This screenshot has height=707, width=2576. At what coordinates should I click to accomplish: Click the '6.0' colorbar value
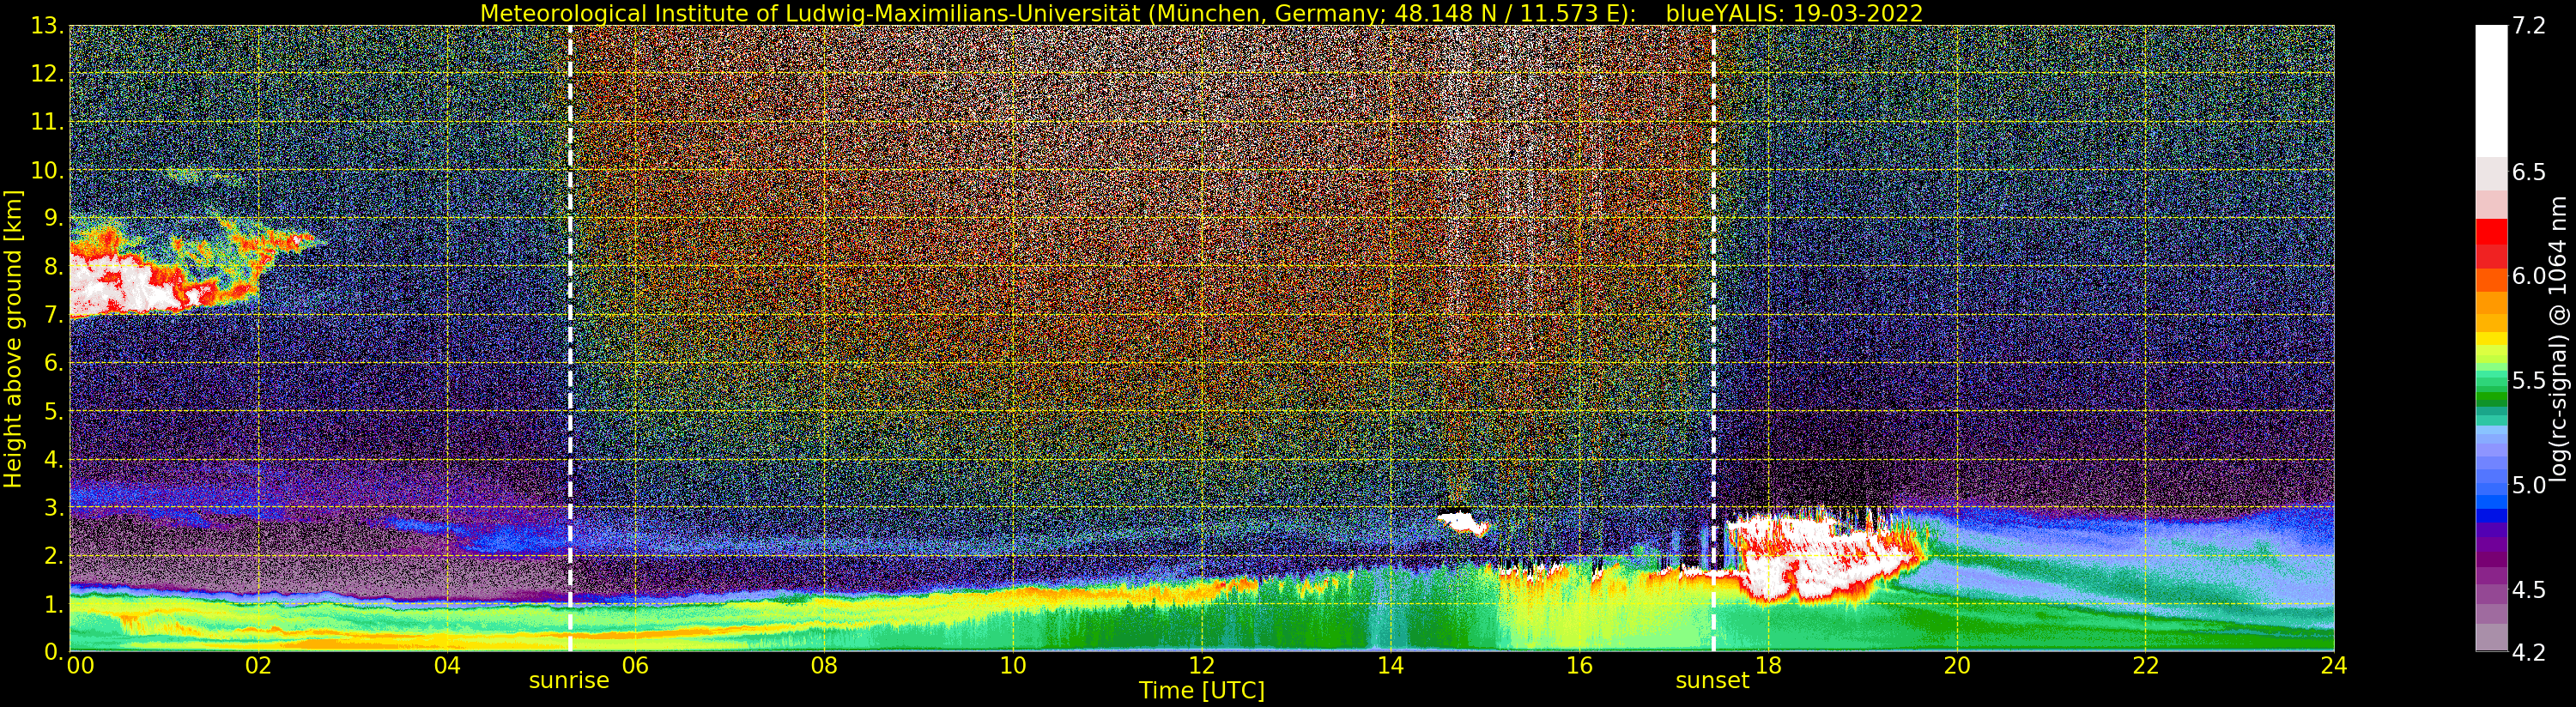pos(2529,276)
